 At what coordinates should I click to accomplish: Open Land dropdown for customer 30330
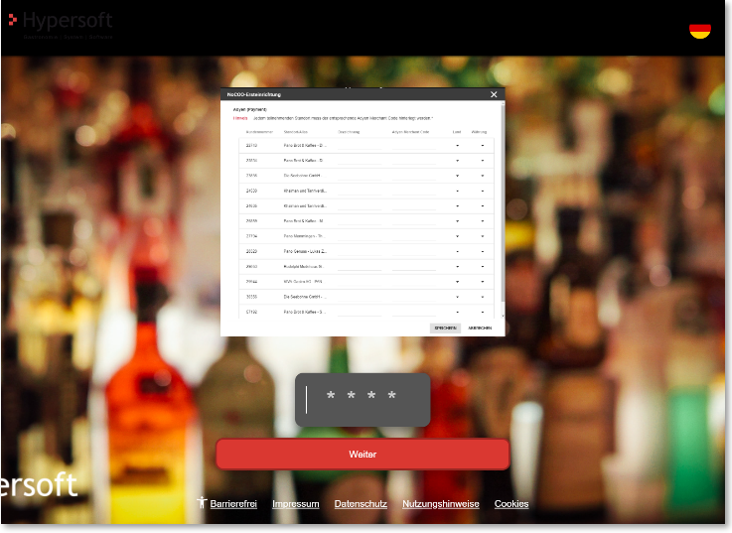[x=457, y=297]
